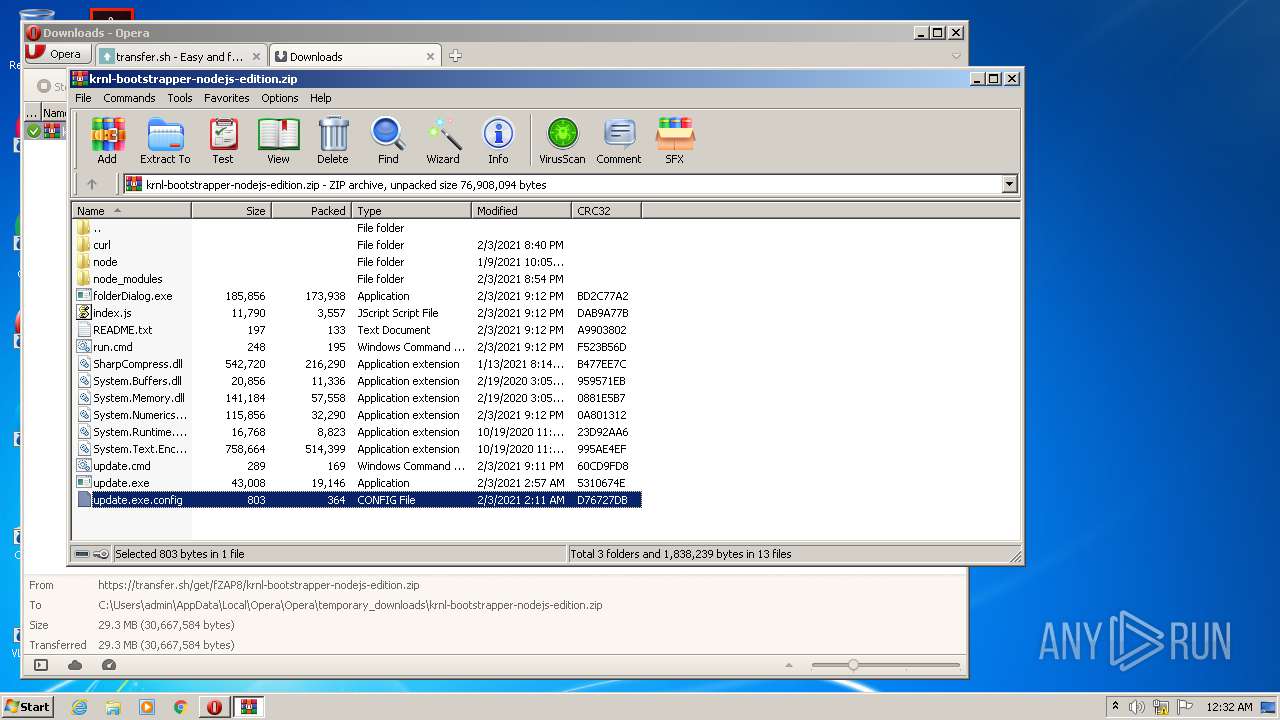
Task: Click the Opera panel toggle icon at bottom
Action: 41,665
